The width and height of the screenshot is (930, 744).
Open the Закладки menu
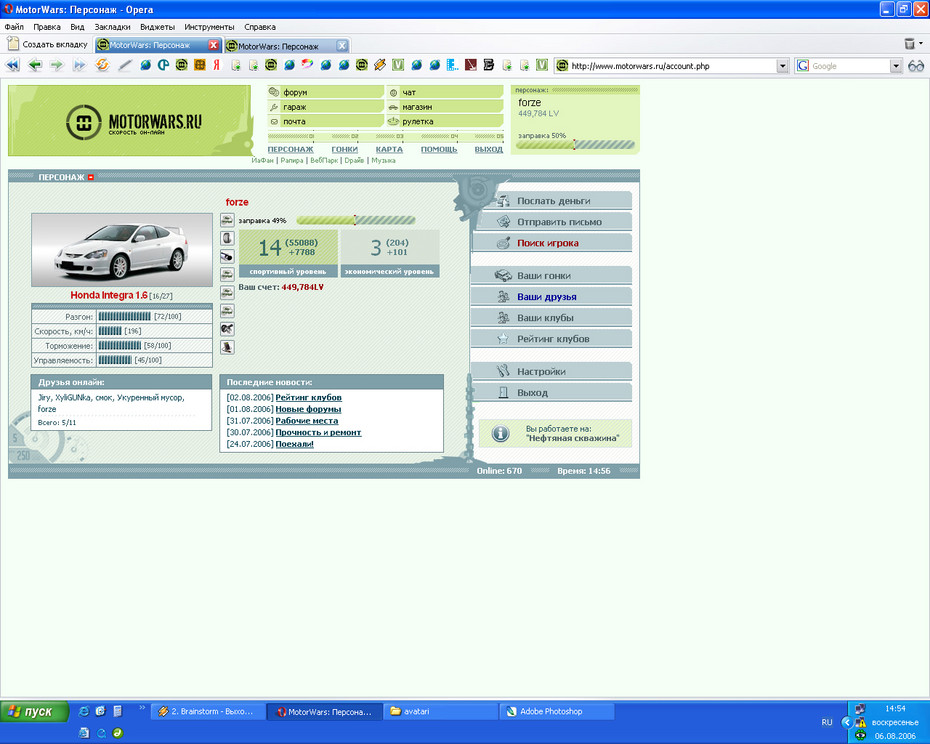[112, 27]
